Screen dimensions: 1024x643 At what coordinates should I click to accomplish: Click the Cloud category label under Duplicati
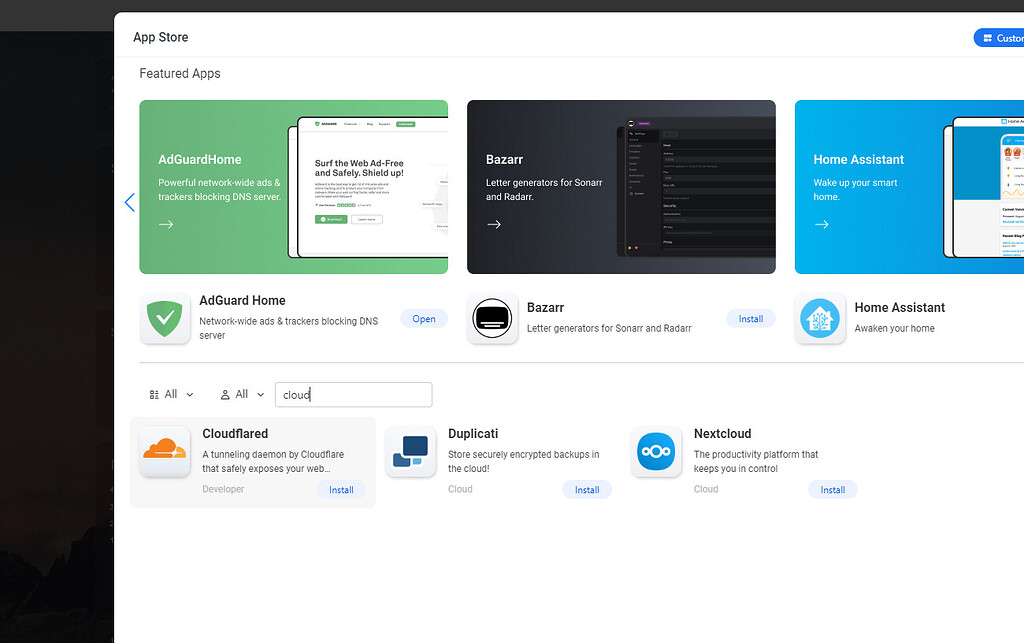[x=460, y=489]
